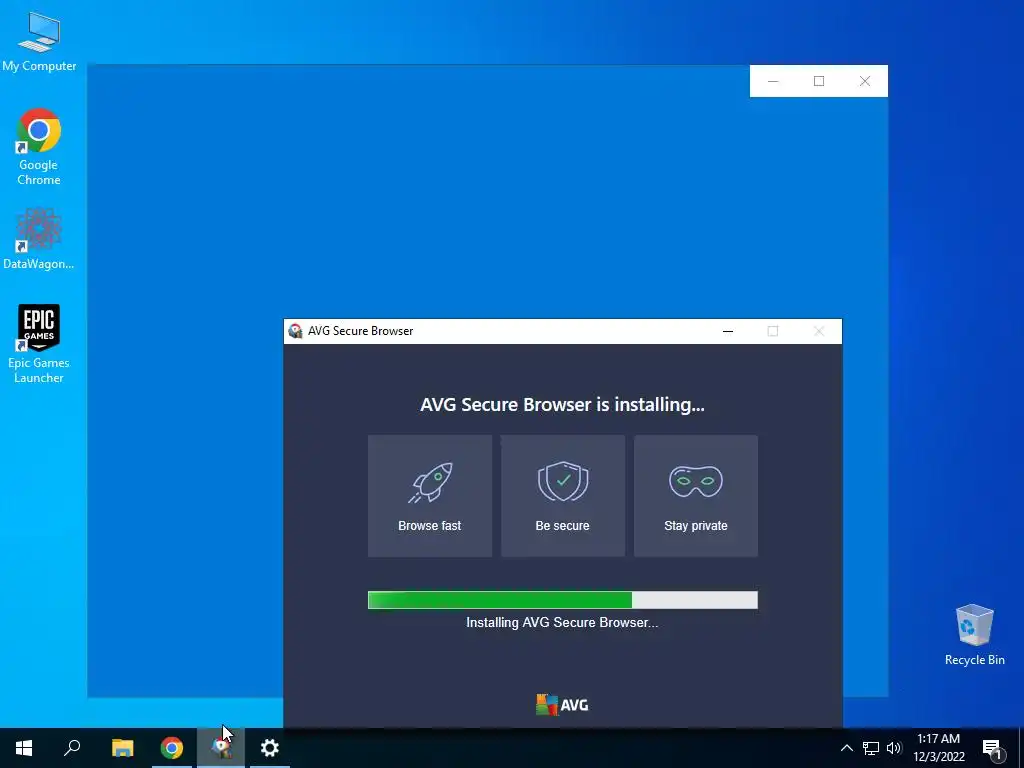Click the 'Installing AVG Secure Browser...' status text
The width and height of the screenshot is (1024, 768).
(x=562, y=622)
